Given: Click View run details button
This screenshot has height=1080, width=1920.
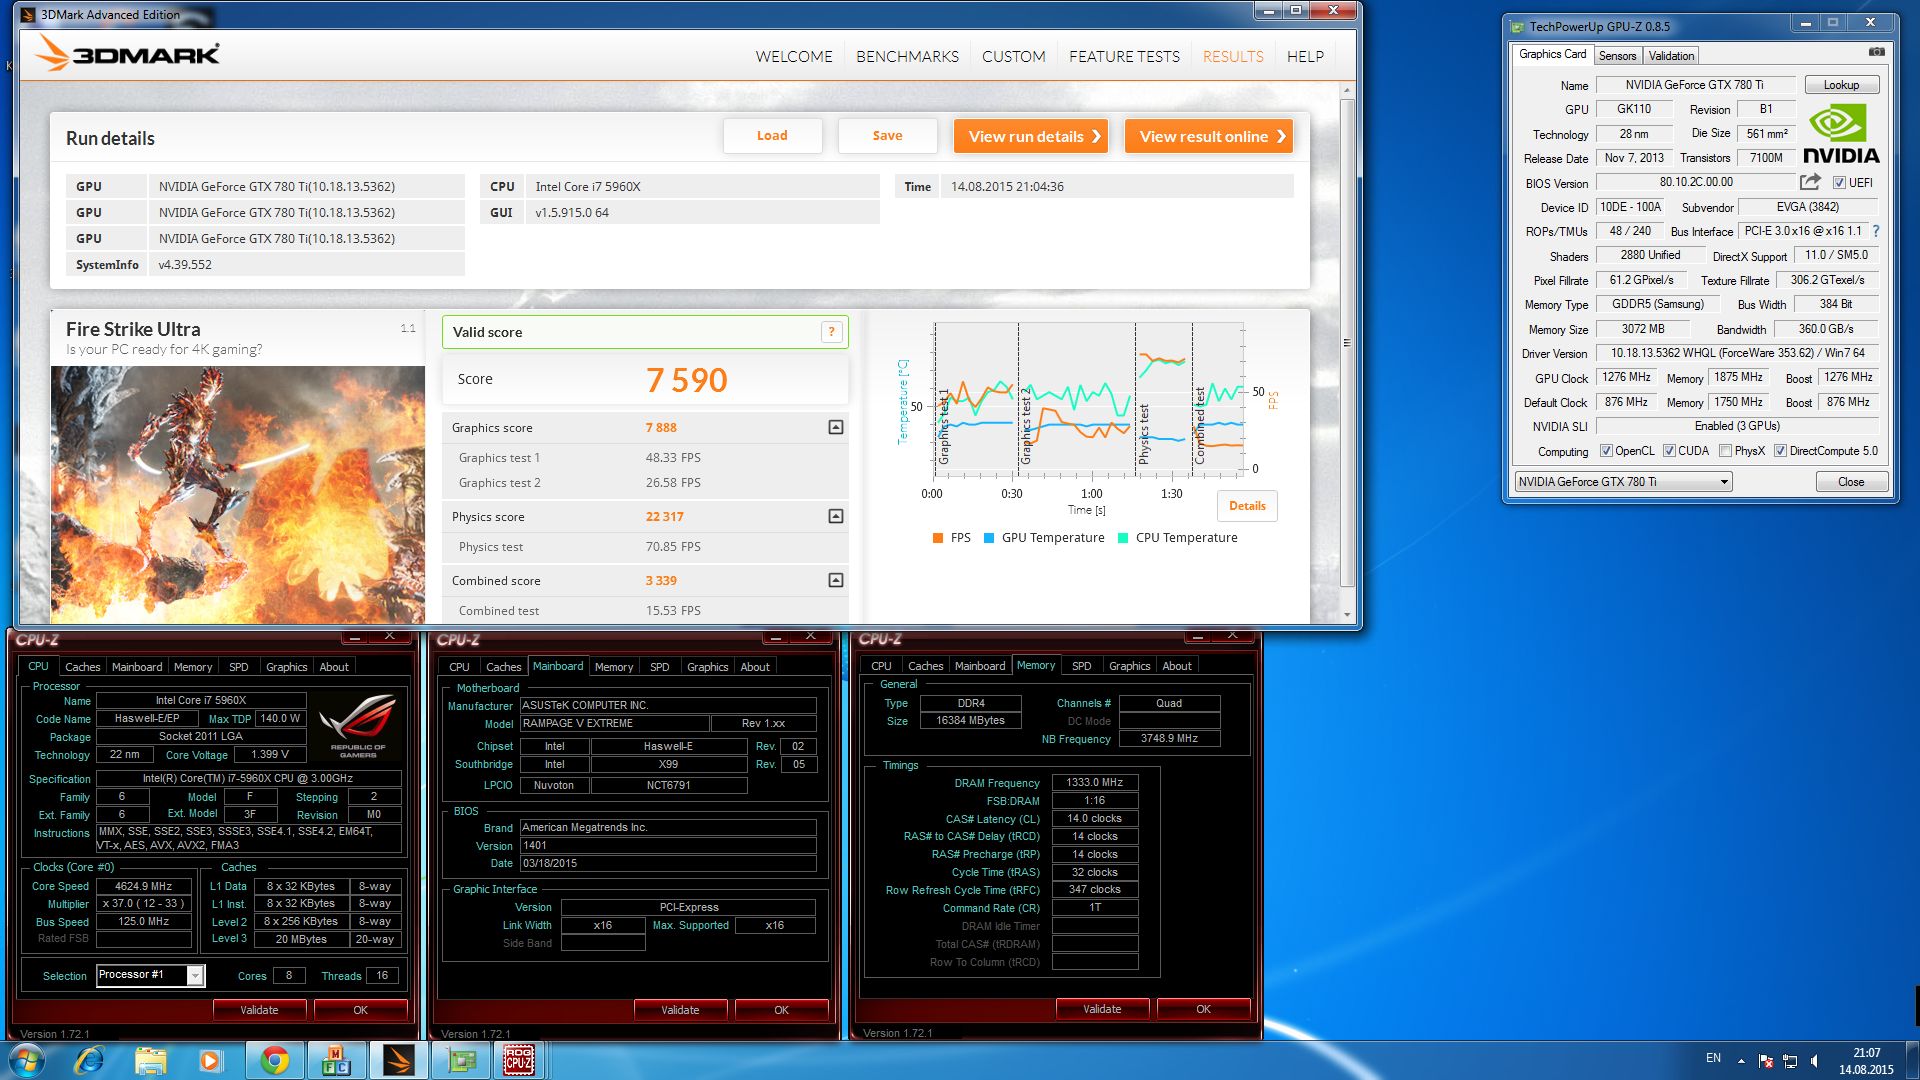Looking at the screenshot, I should [x=1031, y=136].
